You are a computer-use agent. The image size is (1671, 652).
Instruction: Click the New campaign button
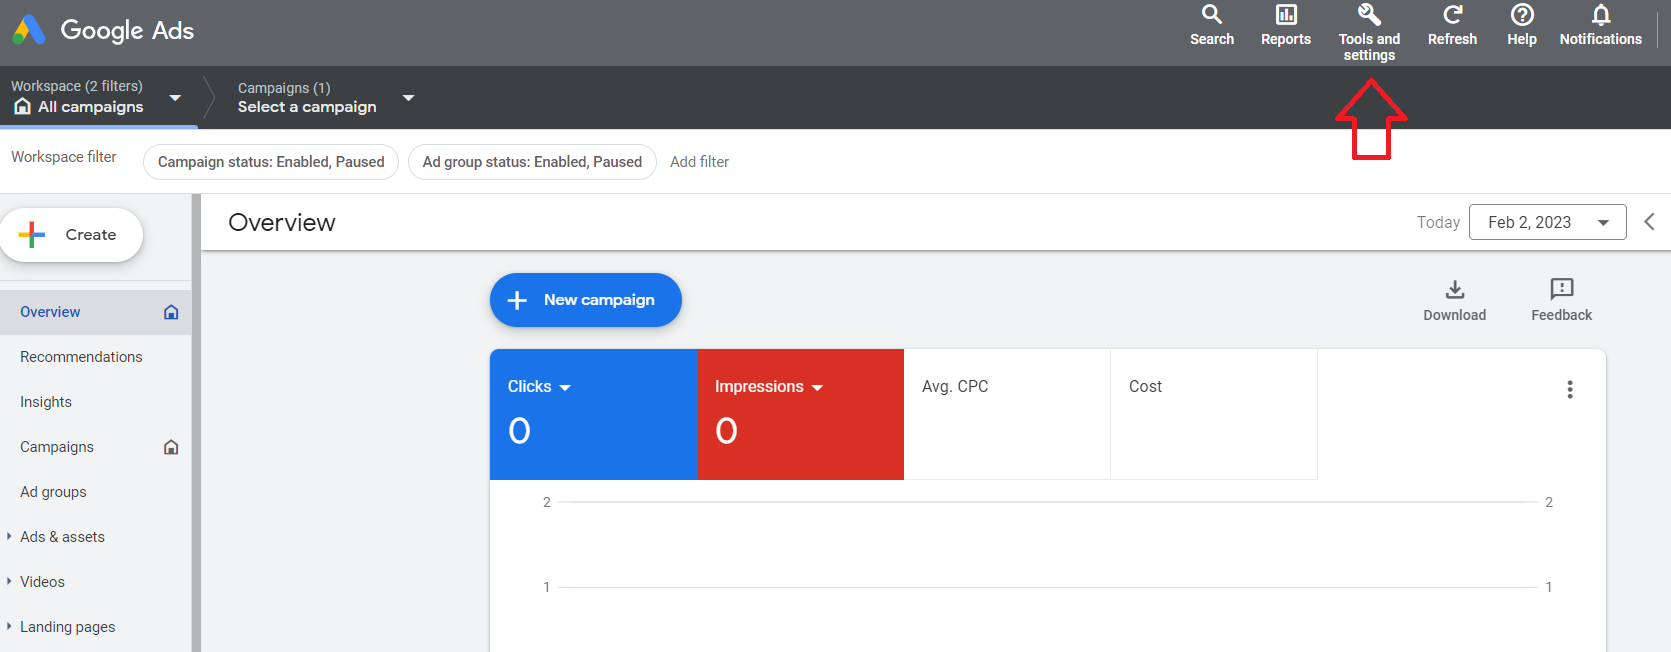(586, 300)
